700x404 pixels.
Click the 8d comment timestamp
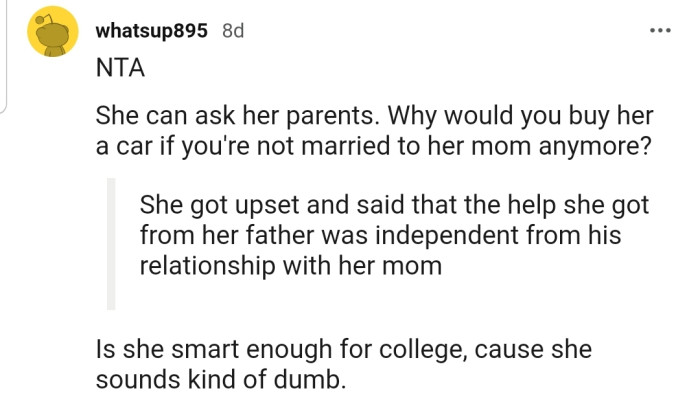(232, 30)
